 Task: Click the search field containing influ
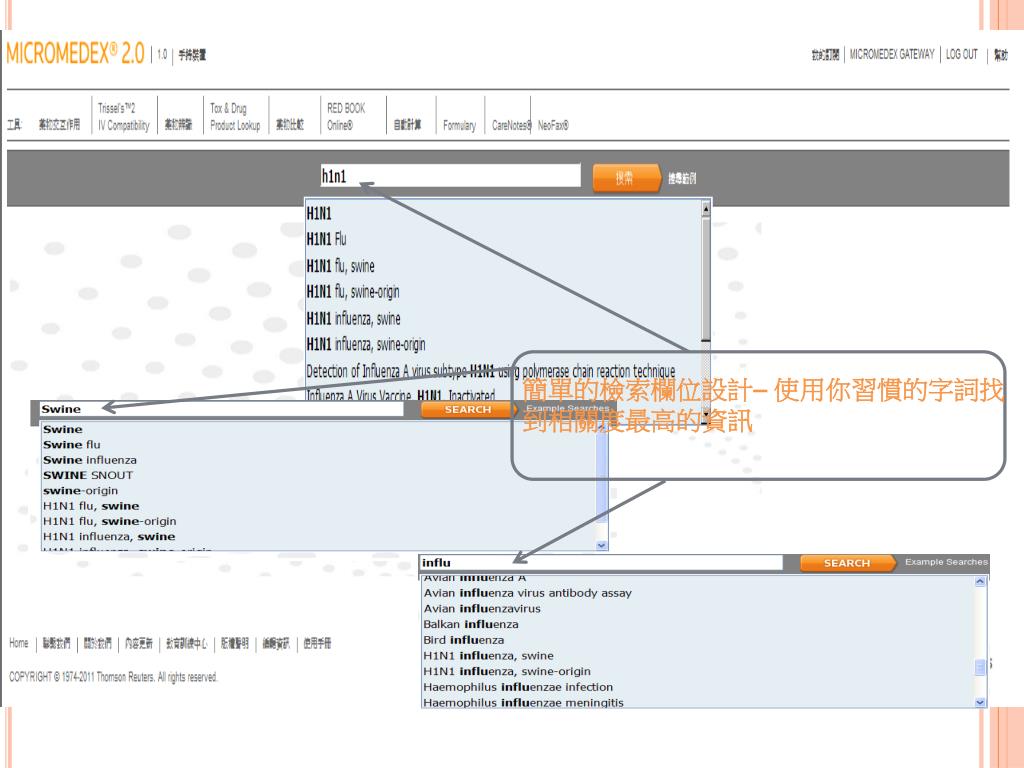(x=601, y=563)
